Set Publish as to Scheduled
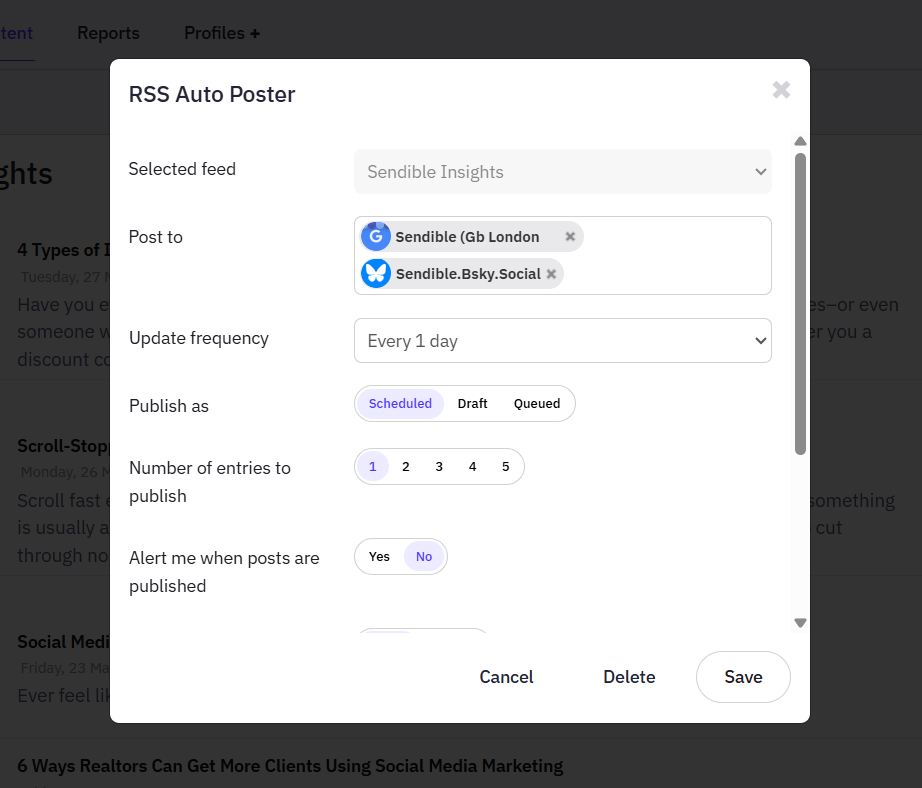922x788 pixels. pos(400,403)
